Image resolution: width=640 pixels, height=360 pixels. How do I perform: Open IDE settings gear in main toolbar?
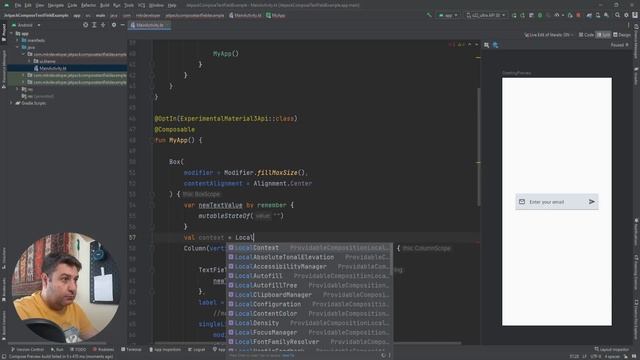626,15
